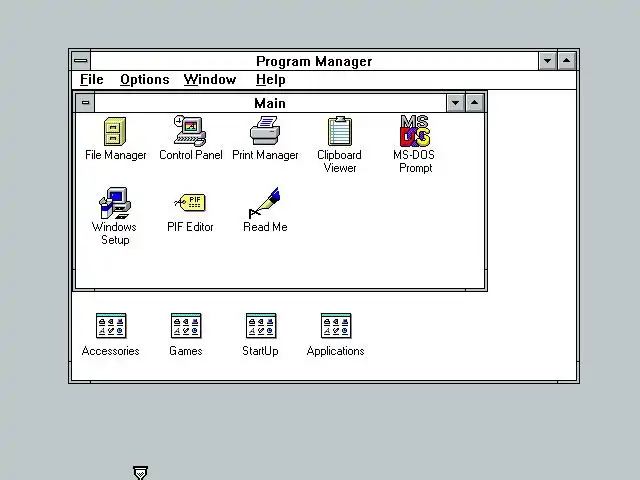Screen dimensions: 640x480
Task: Click the "StartUp" group label
Action: click(x=260, y=351)
